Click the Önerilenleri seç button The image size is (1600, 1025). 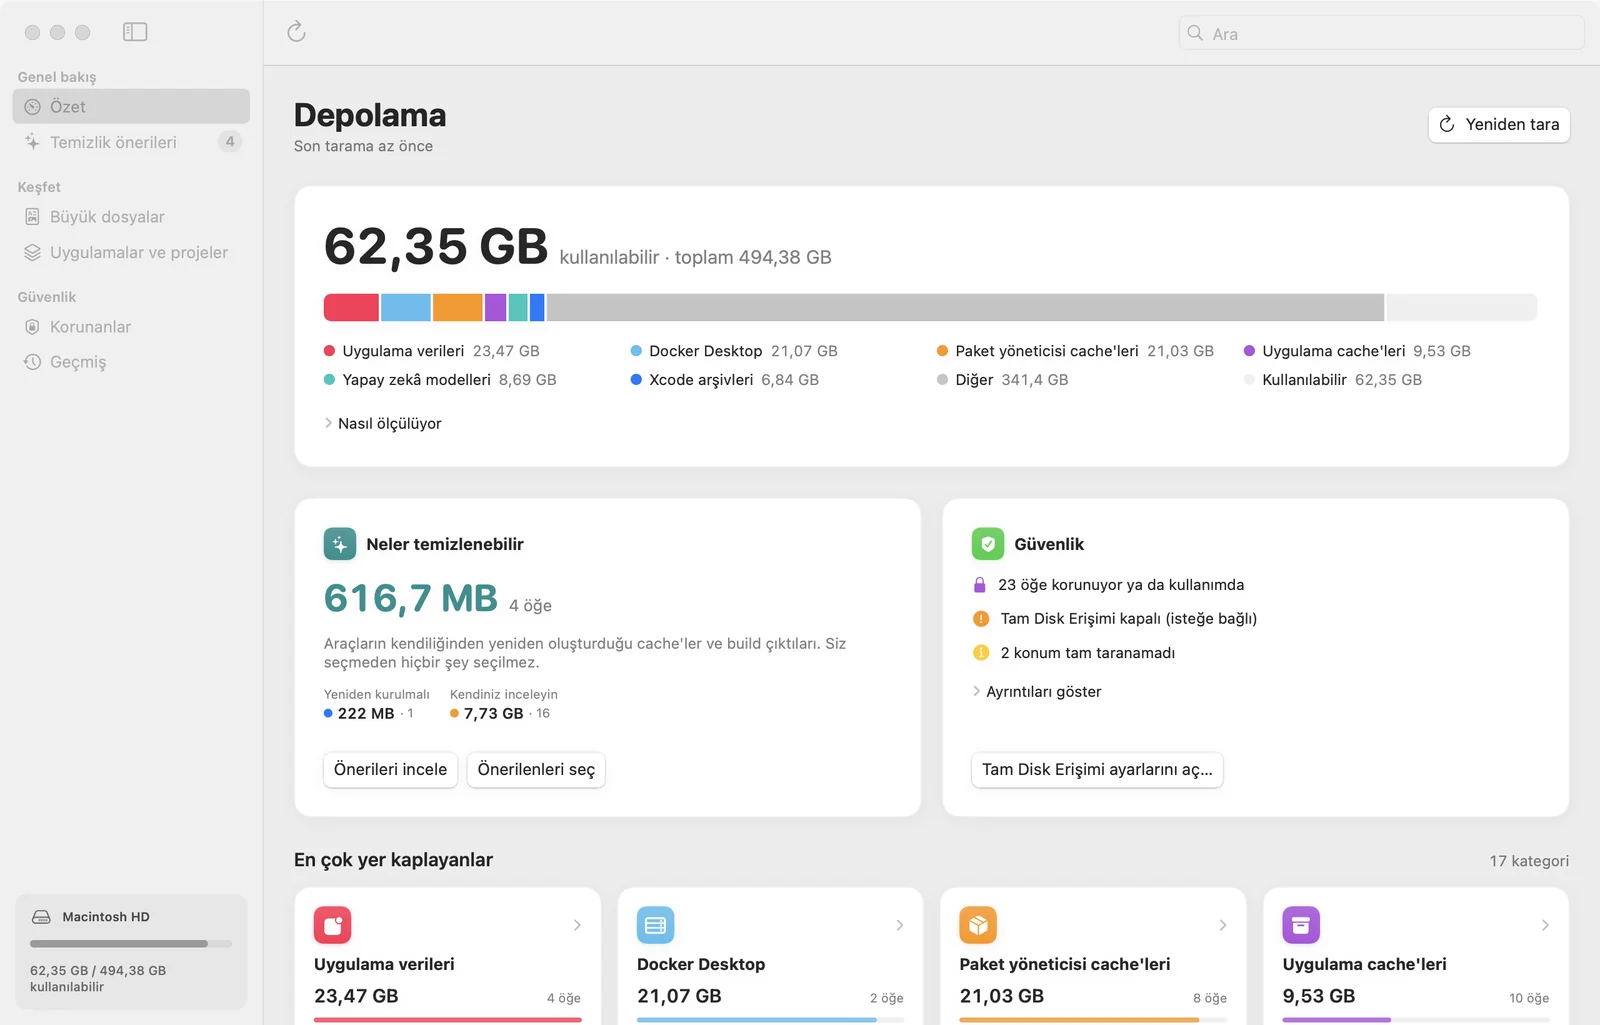click(536, 770)
